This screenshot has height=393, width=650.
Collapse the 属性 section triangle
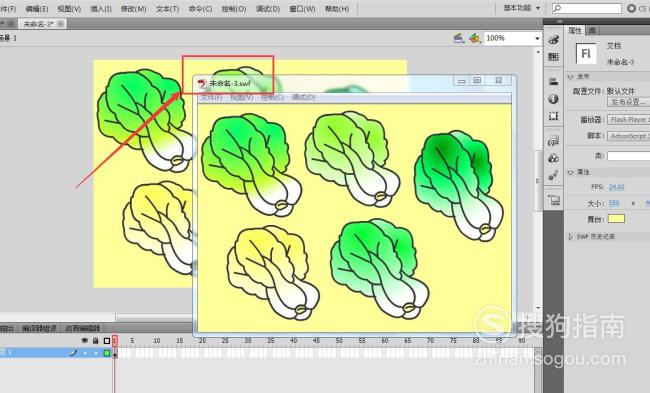(x=571, y=172)
